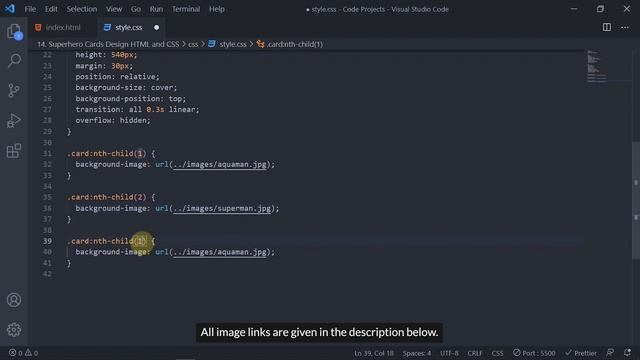Click on 'background-size: cover;' line
The height and width of the screenshot is (360, 640).
click(x=126, y=88)
